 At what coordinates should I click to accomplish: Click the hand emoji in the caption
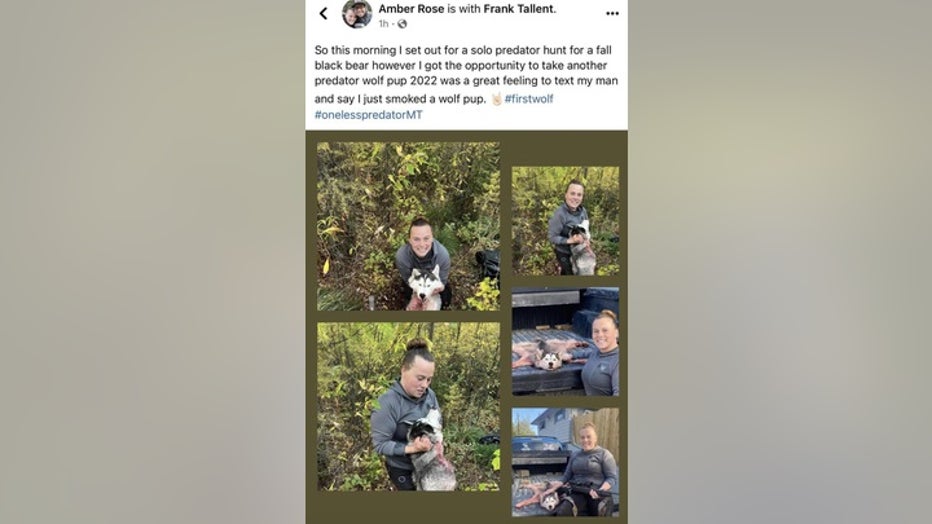pyautogui.click(x=497, y=99)
